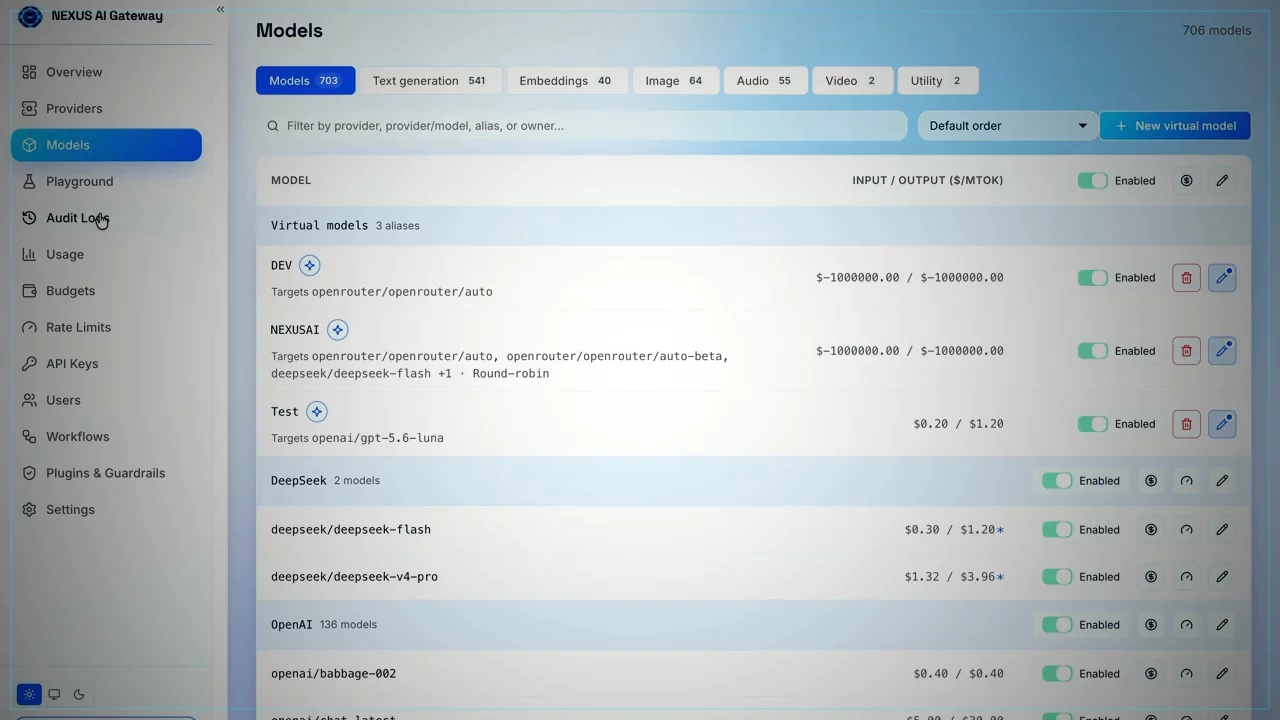Switch to the Utility tab
The height and width of the screenshot is (720, 1280).
point(937,81)
